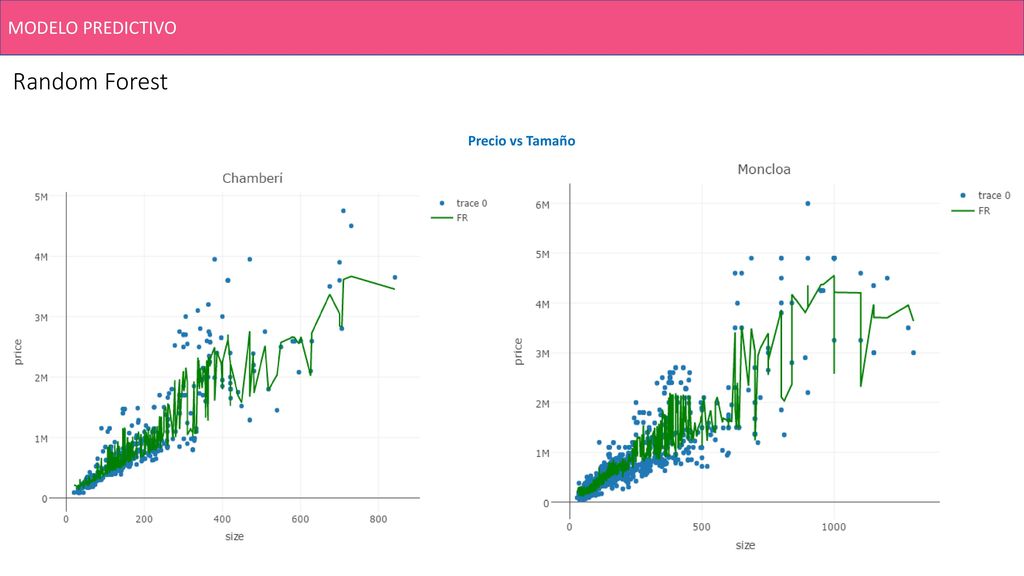Click the 500 tick on Moncloa x-axis
This screenshot has width=1024, height=576.
click(x=701, y=526)
